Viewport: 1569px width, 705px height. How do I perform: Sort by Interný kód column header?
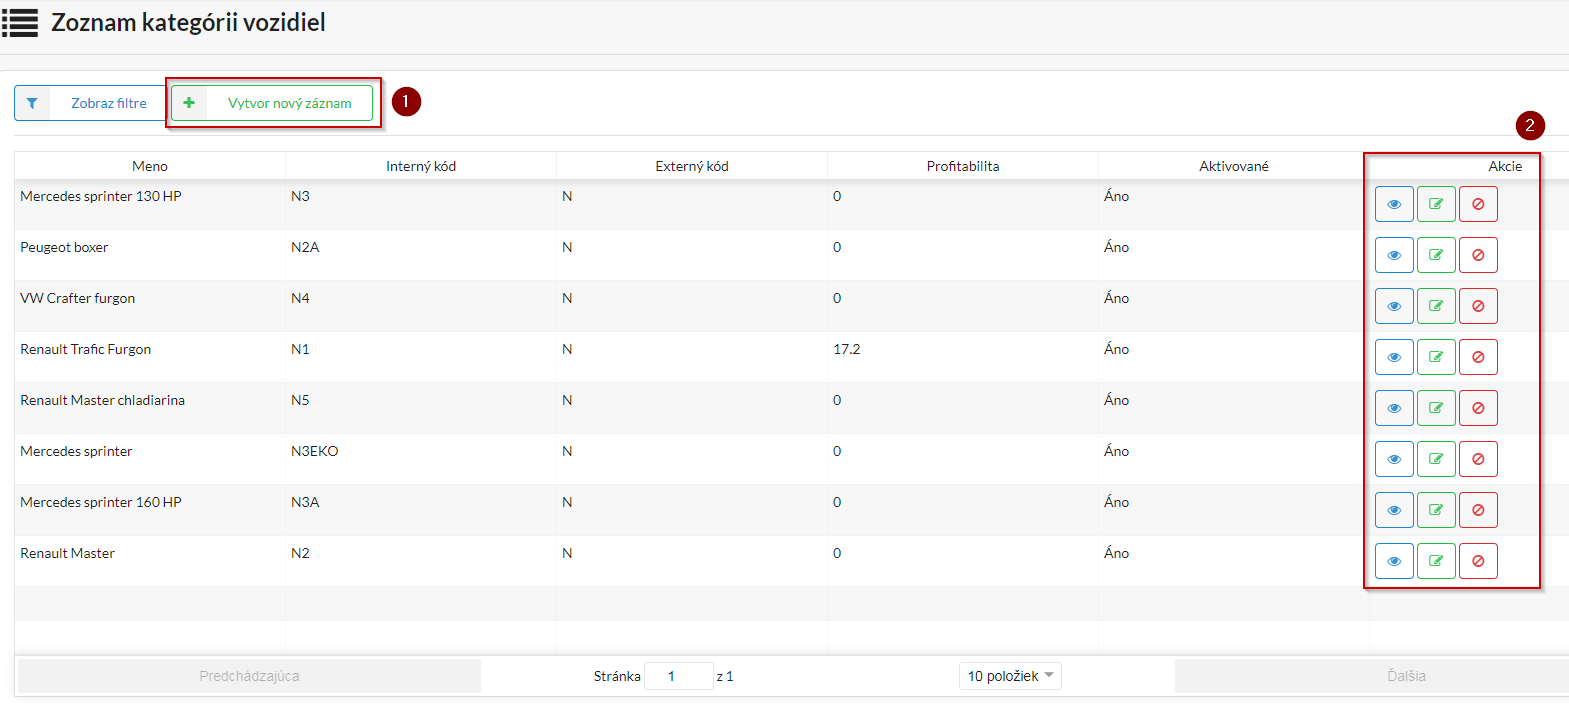(x=421, y=166)
